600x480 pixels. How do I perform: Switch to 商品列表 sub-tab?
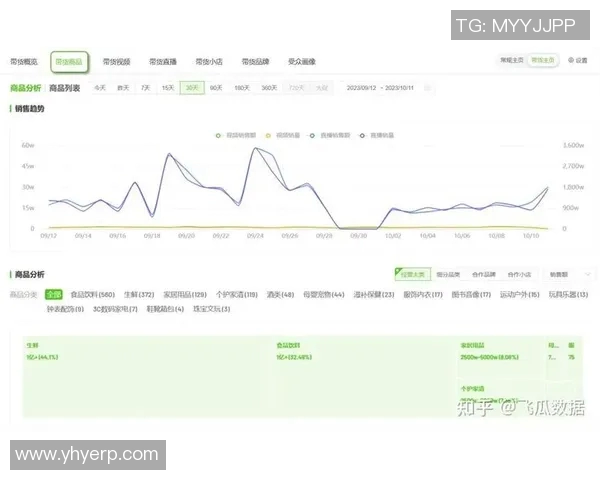(x=63, y=88)
